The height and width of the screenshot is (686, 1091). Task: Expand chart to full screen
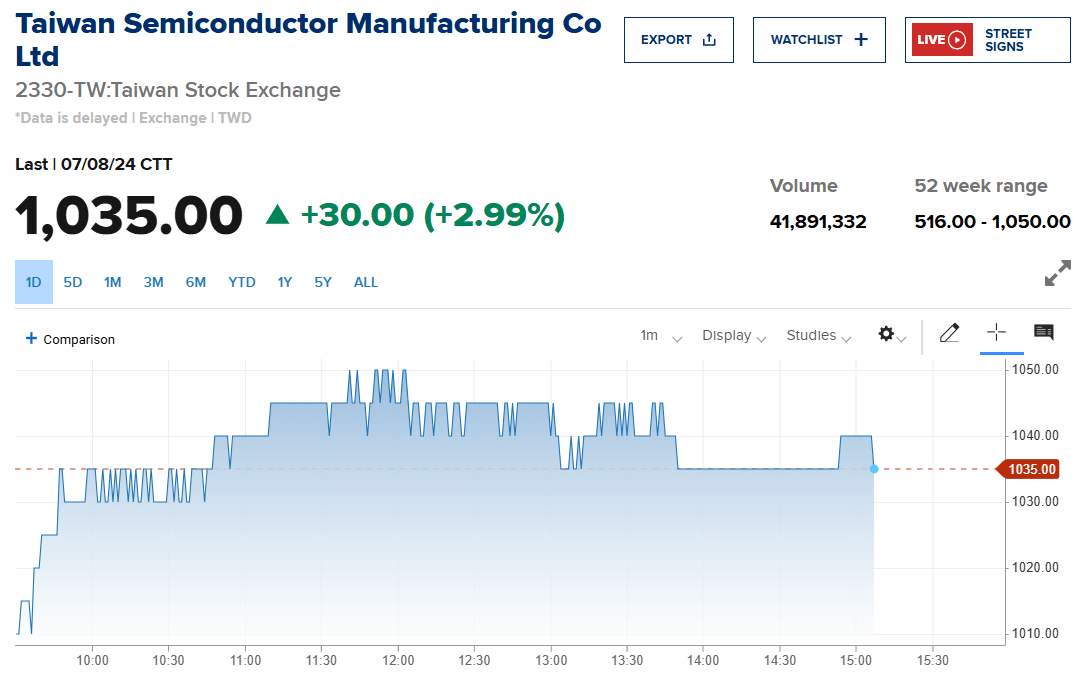coord(1057,273)
